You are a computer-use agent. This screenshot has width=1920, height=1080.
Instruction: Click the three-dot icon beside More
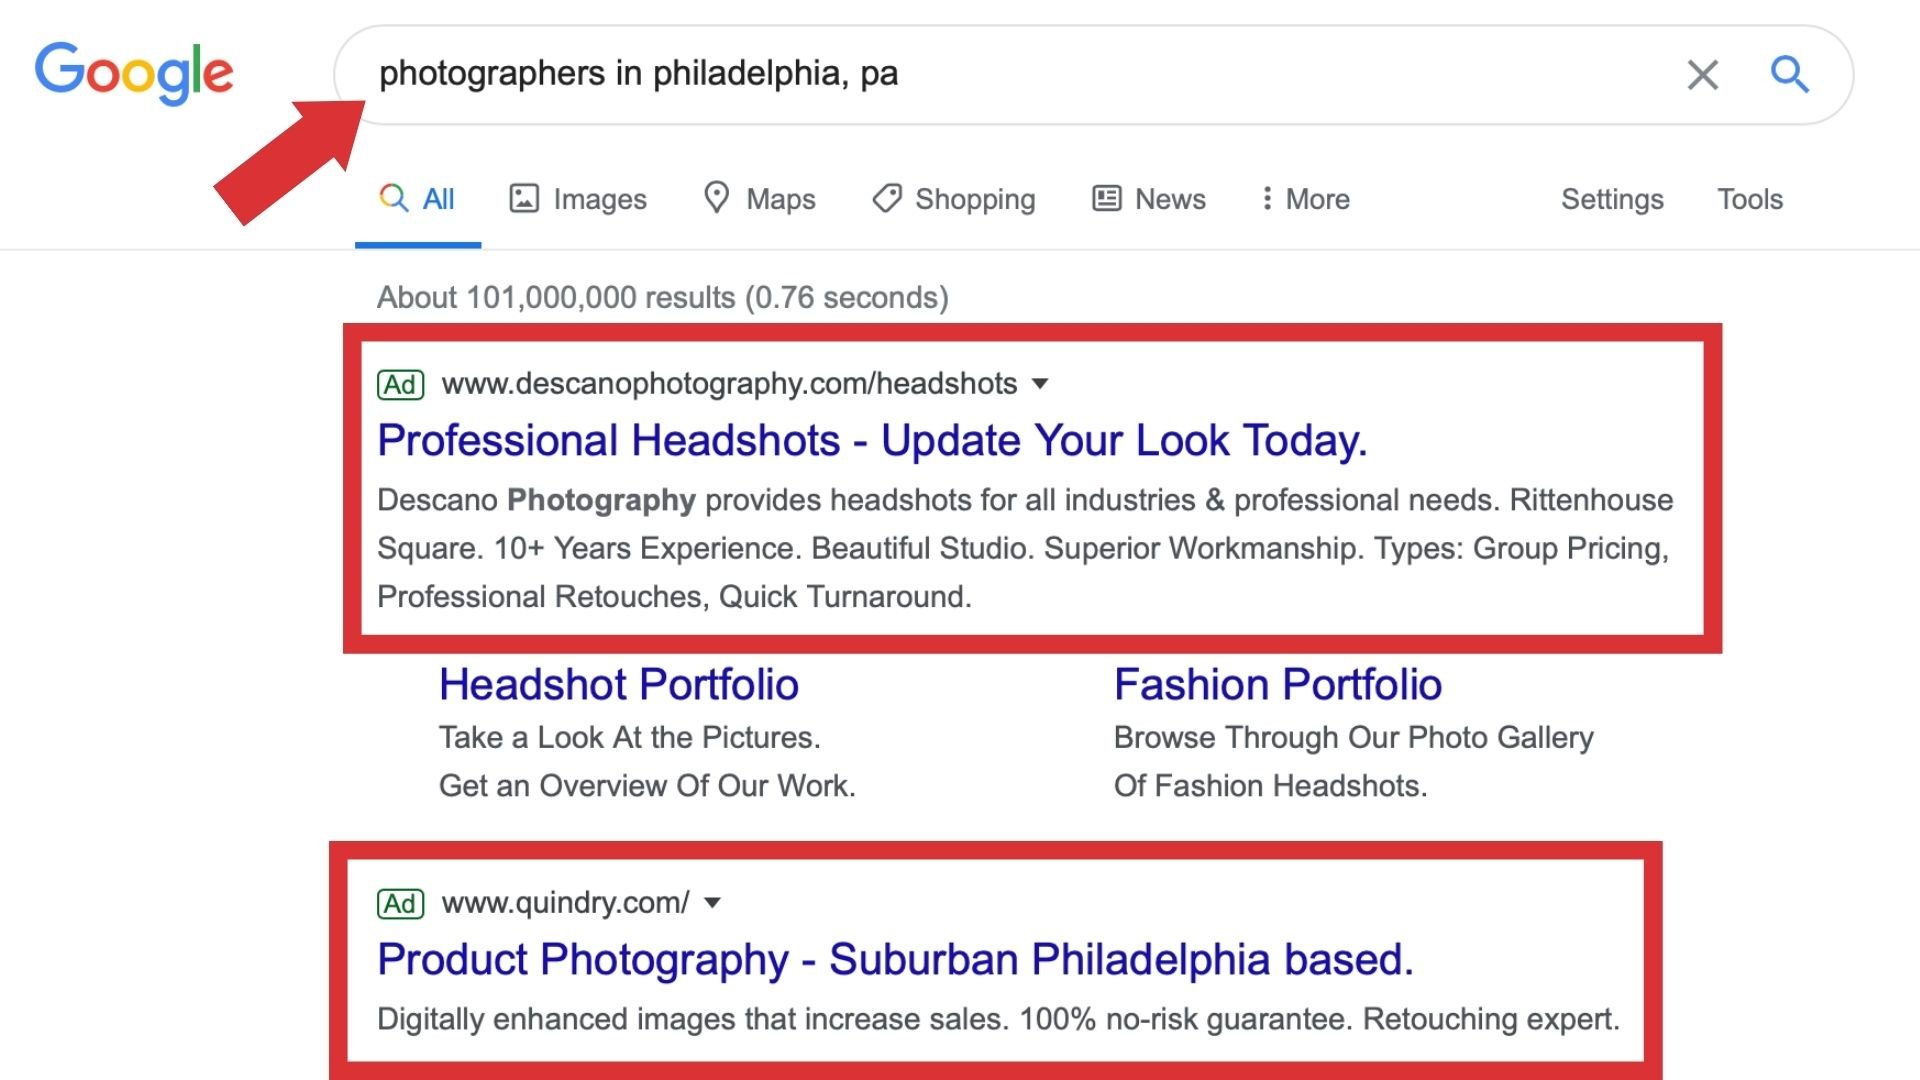coord(1267,198)
